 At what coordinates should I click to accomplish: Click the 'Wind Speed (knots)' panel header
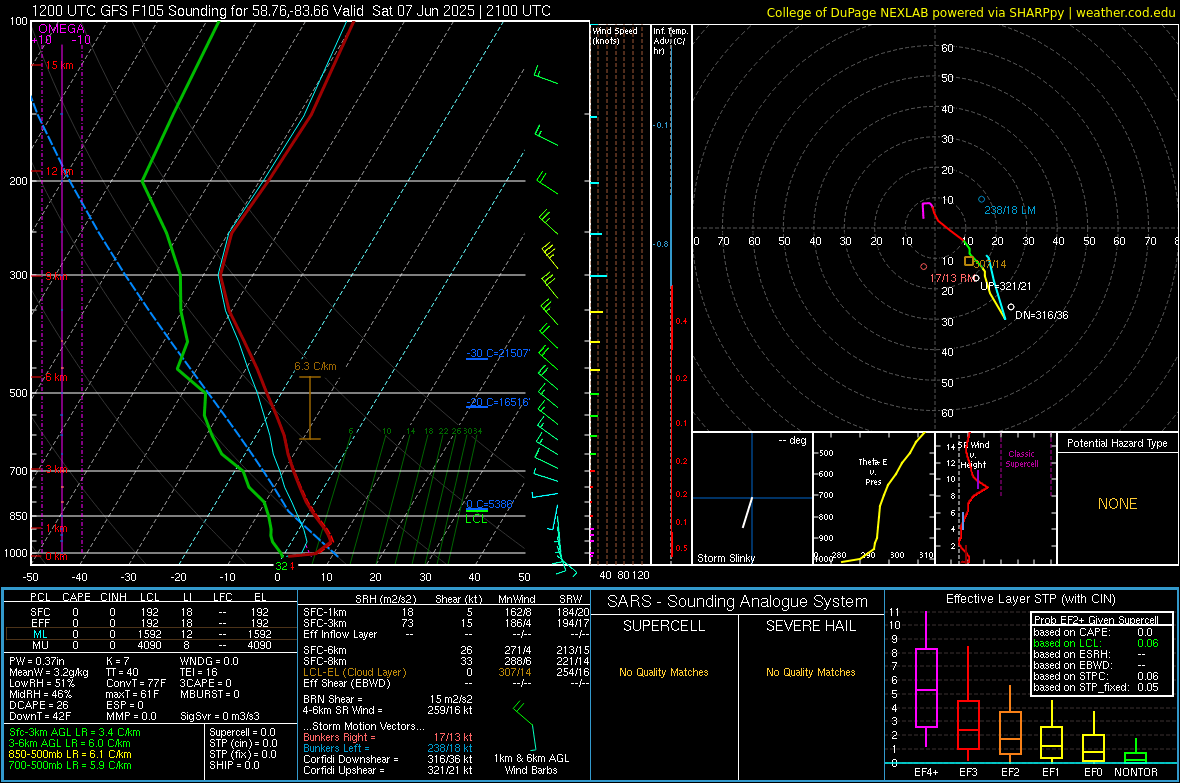(x=615, y=35)
